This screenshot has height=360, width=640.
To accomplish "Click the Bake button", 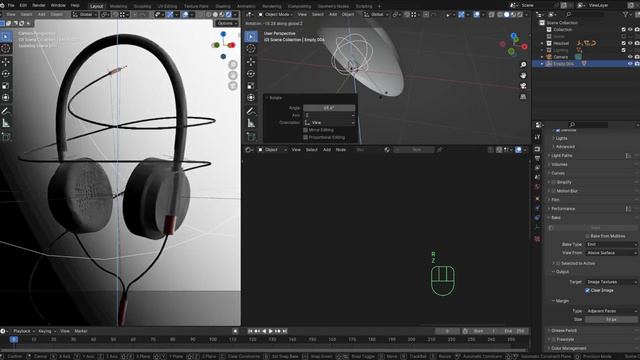I will point(596,228).
